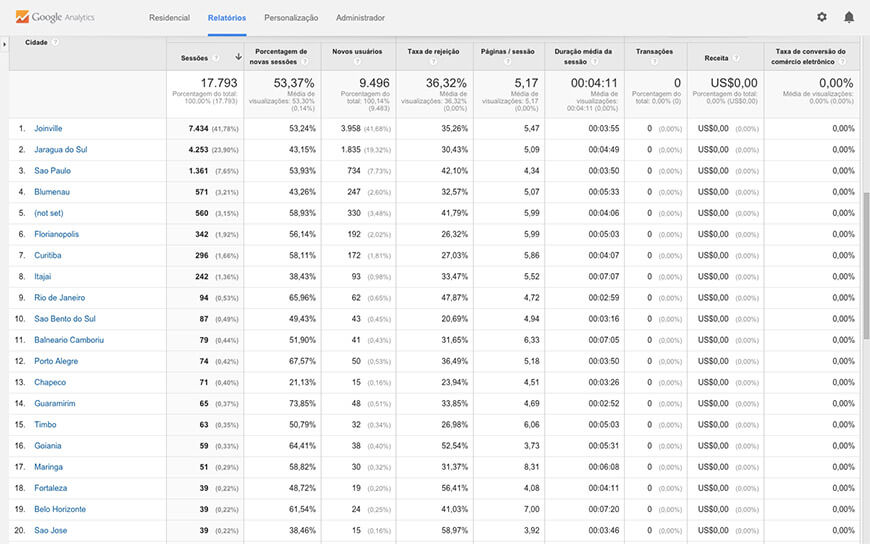
Task: Click the sort arrow in Sessões column
Action: click(x=238, y=57)
